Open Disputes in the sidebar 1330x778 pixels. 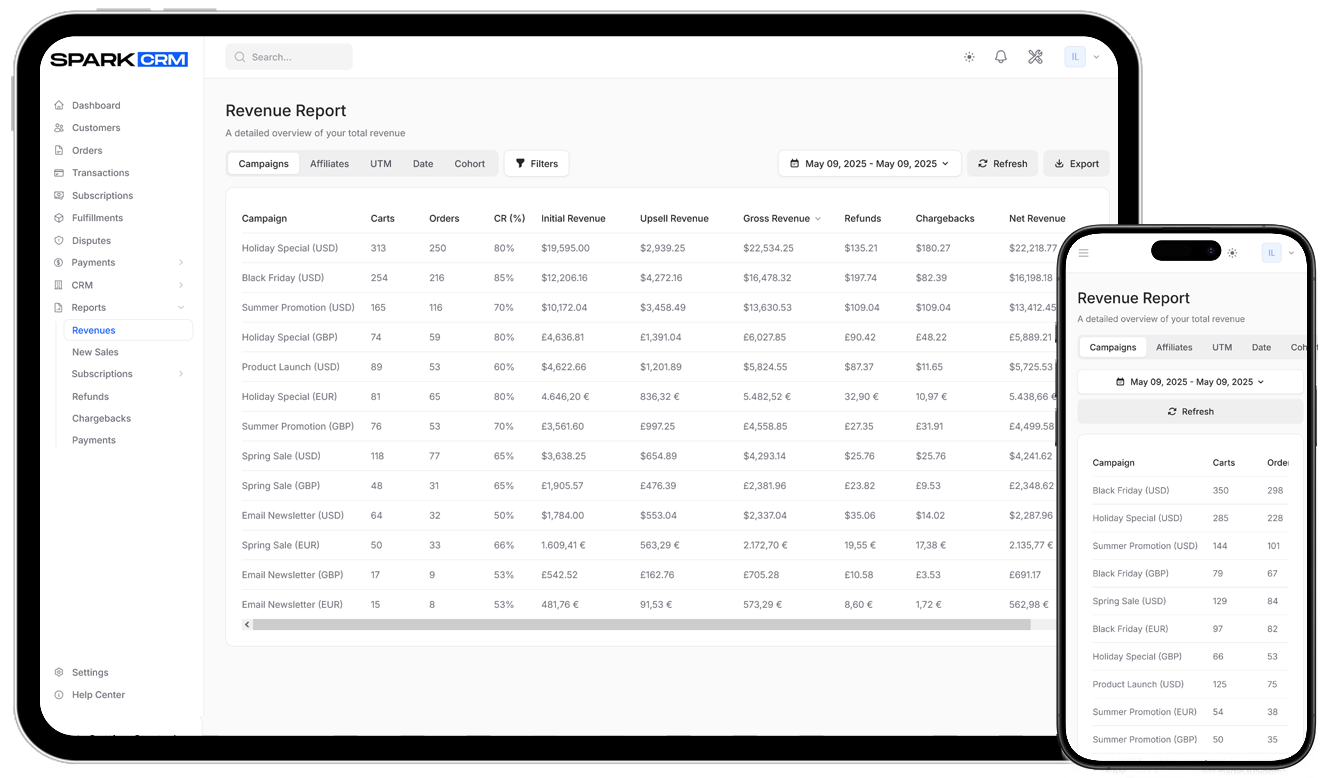pyautogui.click(x=91, y=240)
